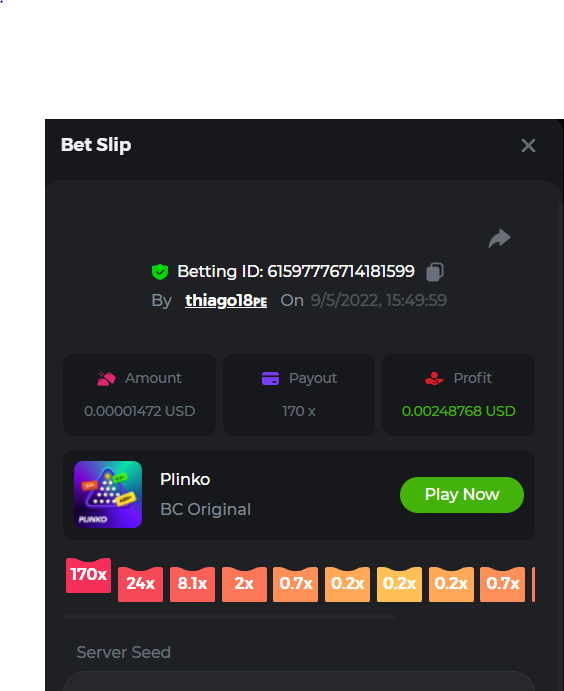This screenshot has height=691, width=564.
Task: Close the Bet Slip dialog
Action: (x=528, y=145)
